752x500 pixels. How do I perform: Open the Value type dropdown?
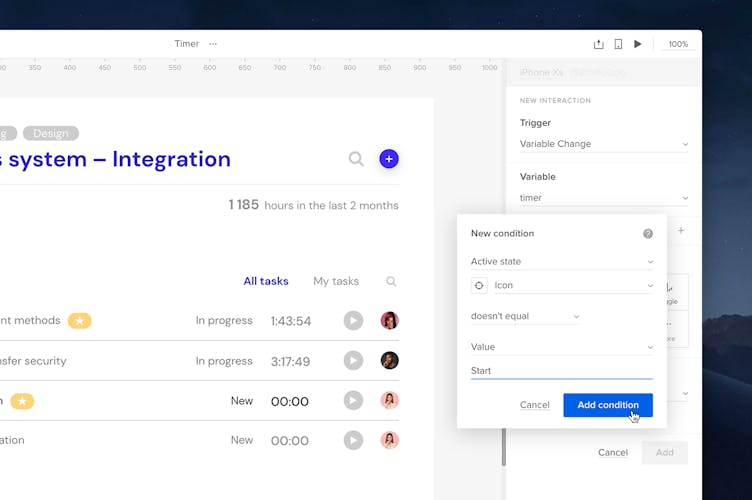click(562, 347)
